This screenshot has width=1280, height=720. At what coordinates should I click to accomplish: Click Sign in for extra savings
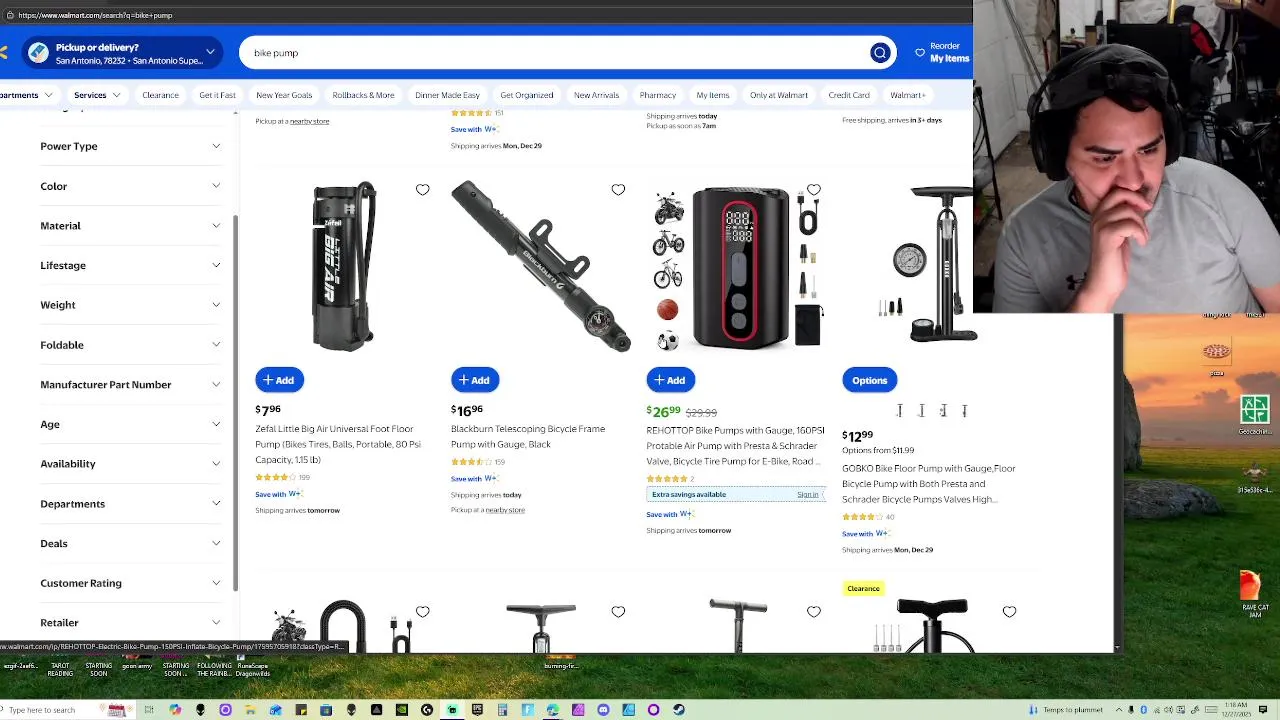pos(808,495)
